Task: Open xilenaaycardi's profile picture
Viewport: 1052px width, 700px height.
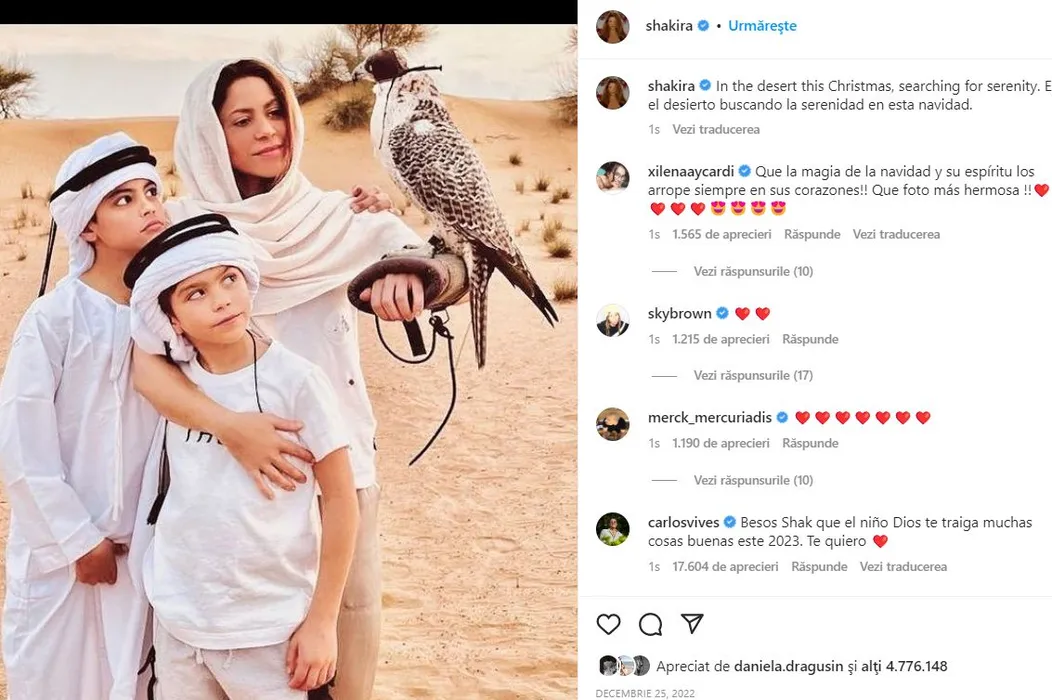Action: tap(613, 178)
